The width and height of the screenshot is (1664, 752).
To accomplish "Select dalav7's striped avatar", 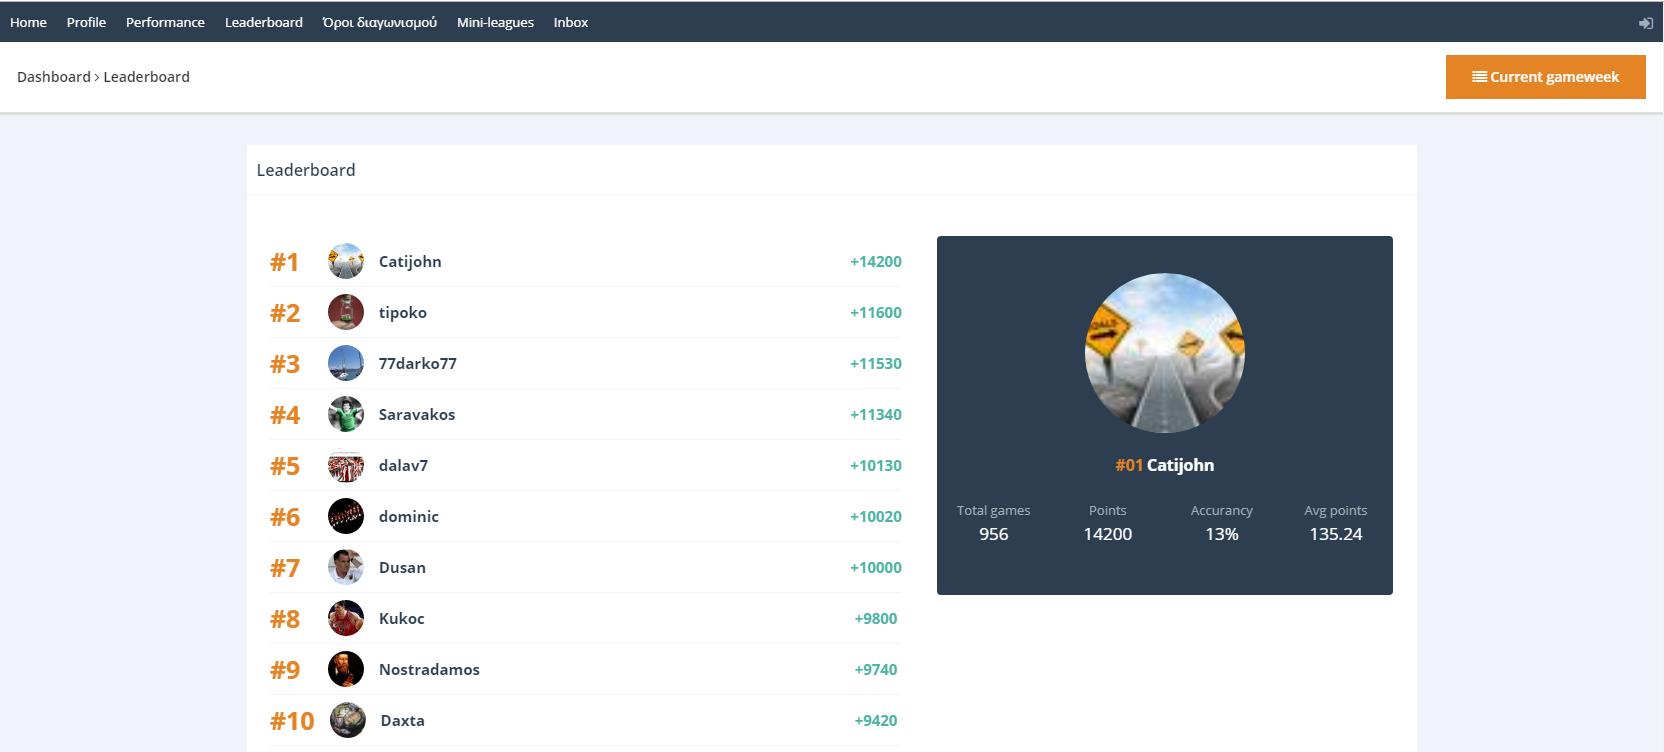I will pos(346,465).
